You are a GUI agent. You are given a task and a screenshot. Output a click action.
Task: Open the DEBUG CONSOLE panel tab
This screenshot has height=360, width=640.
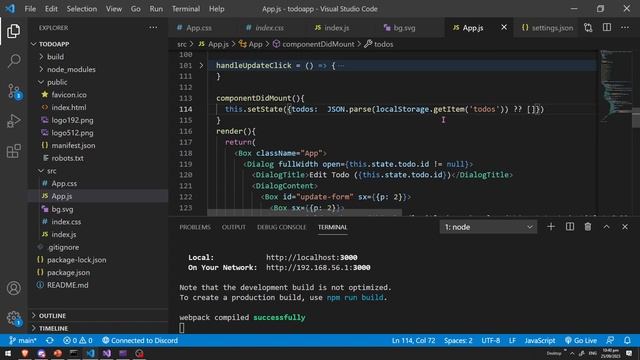(x=281, y=227)
